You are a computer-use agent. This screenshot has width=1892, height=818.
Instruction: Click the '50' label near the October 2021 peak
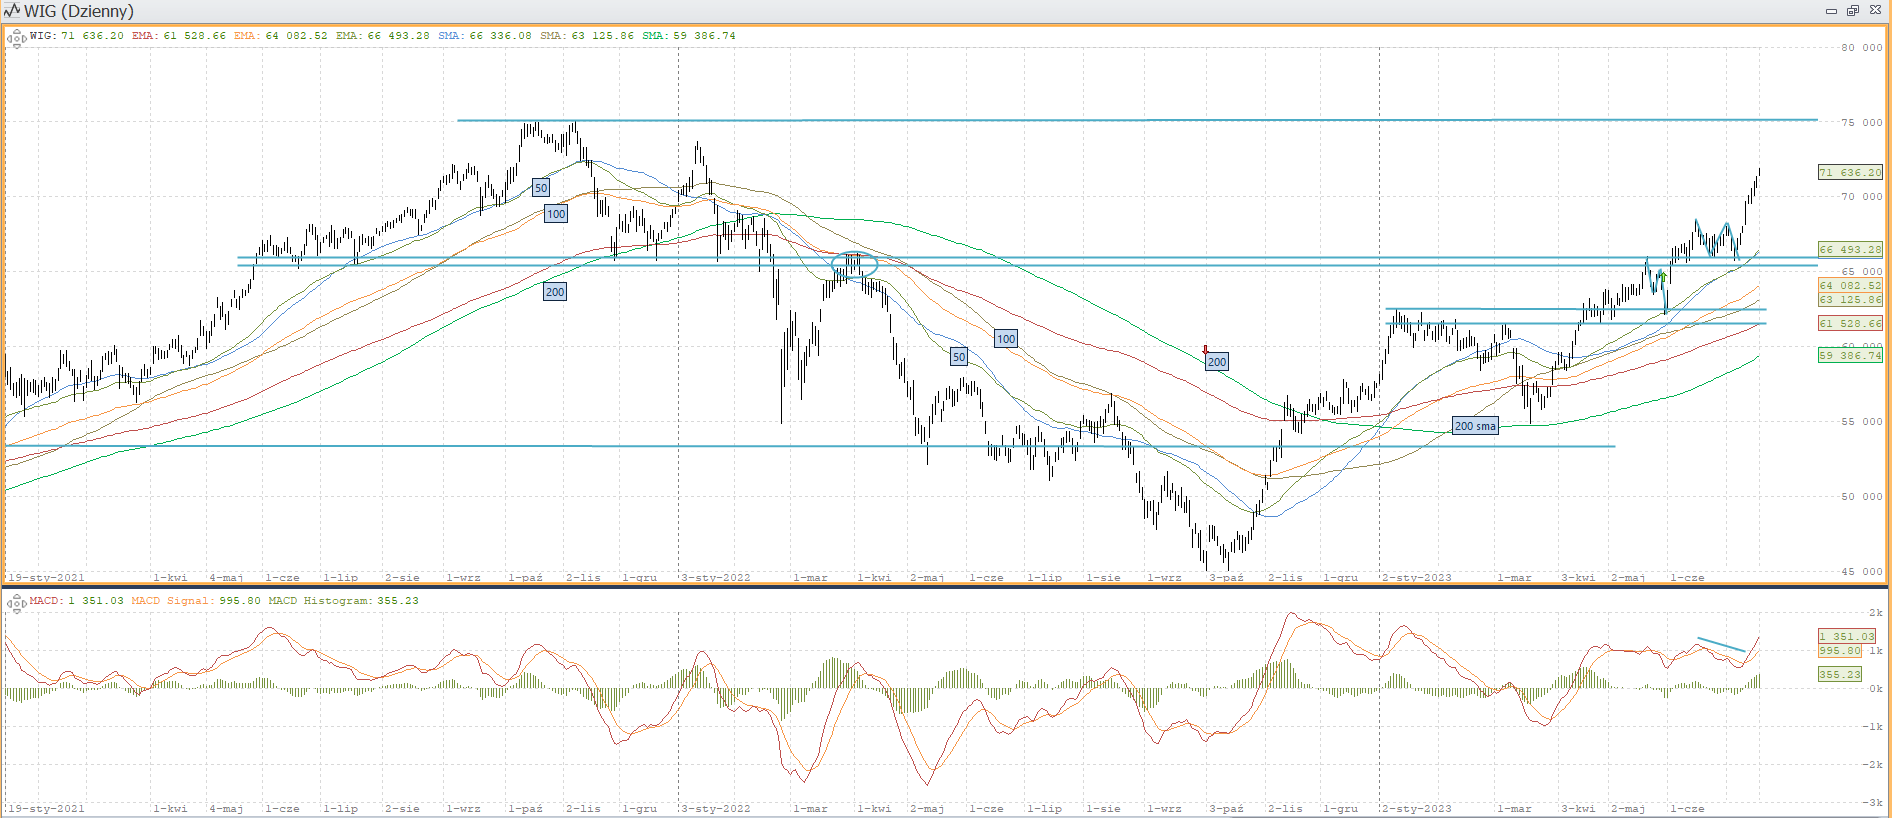[x=541, y=188]
